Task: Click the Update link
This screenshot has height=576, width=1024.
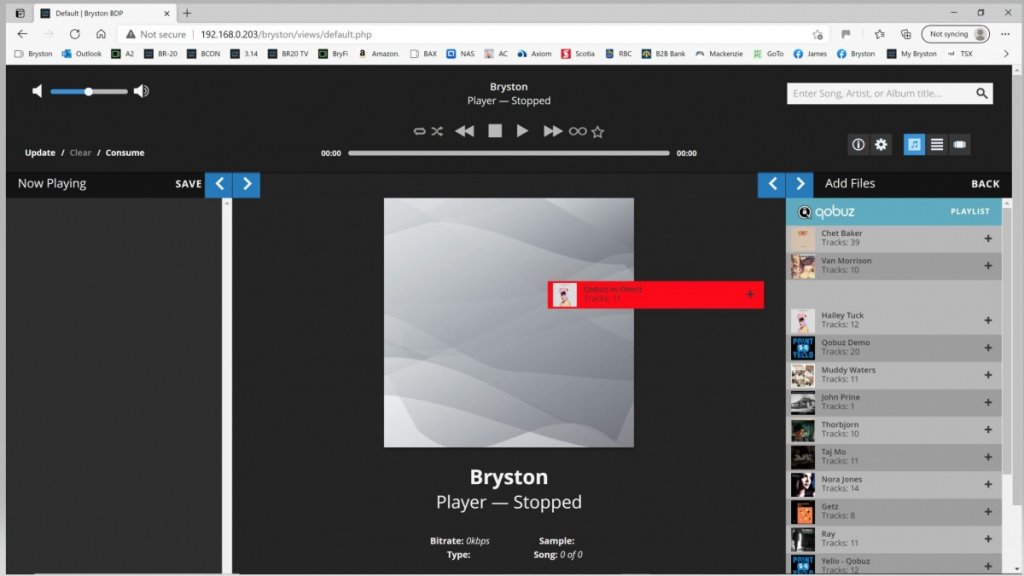Action: pyautogui.click(x=40, y=153)
